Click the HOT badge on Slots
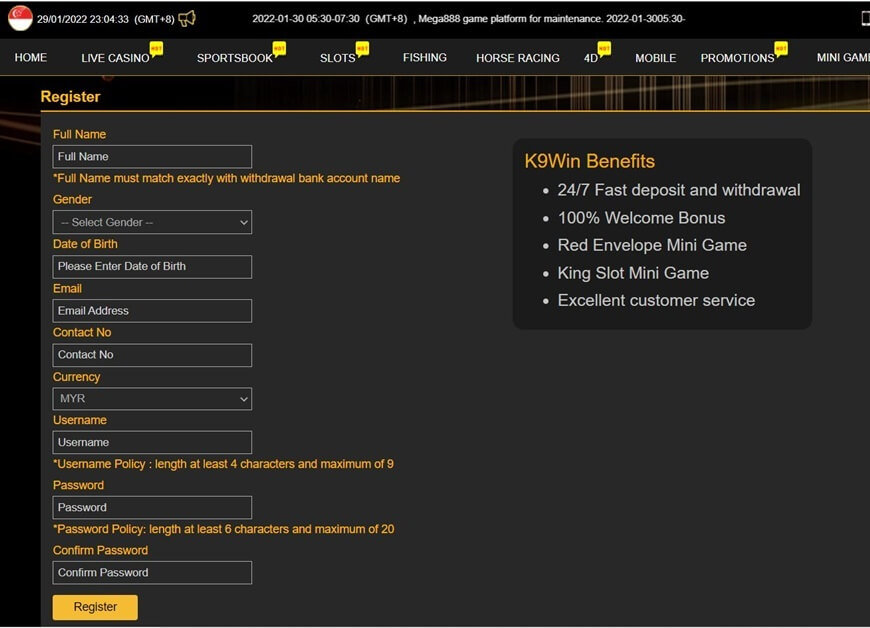The height and width of the screenshot is (628, 870). coord(362,49)
